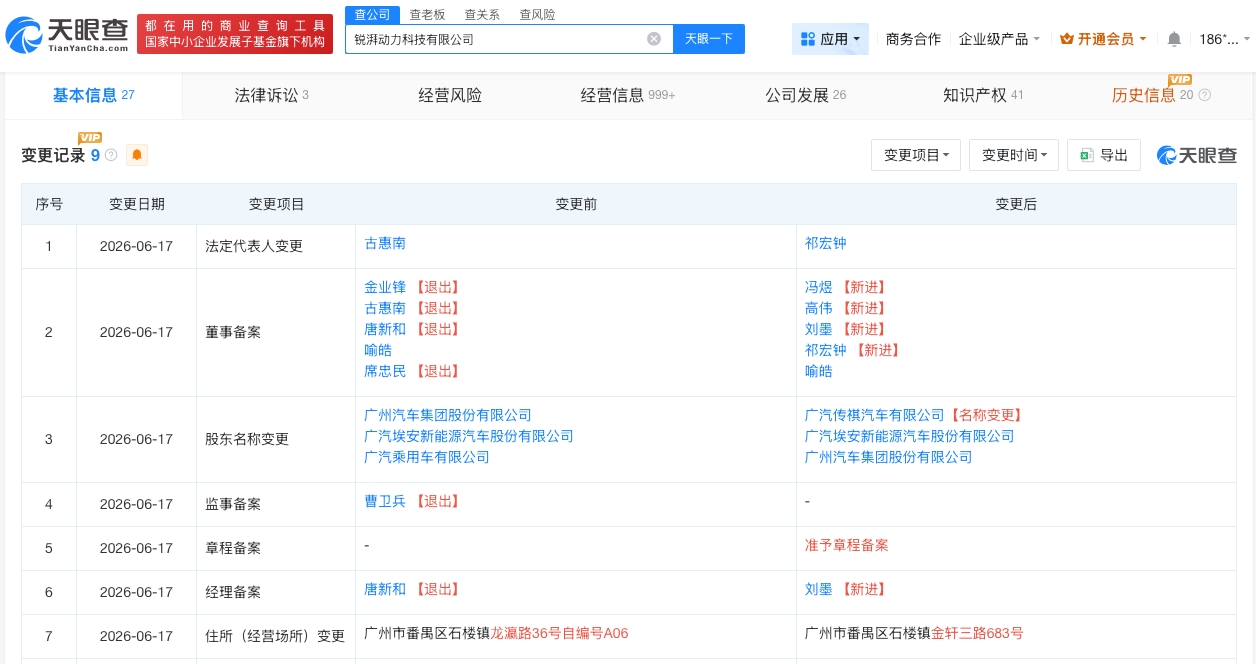Screen dimensions: 1256x664
Task: Go to the 知识产权 tab
Action: [983, 95]
